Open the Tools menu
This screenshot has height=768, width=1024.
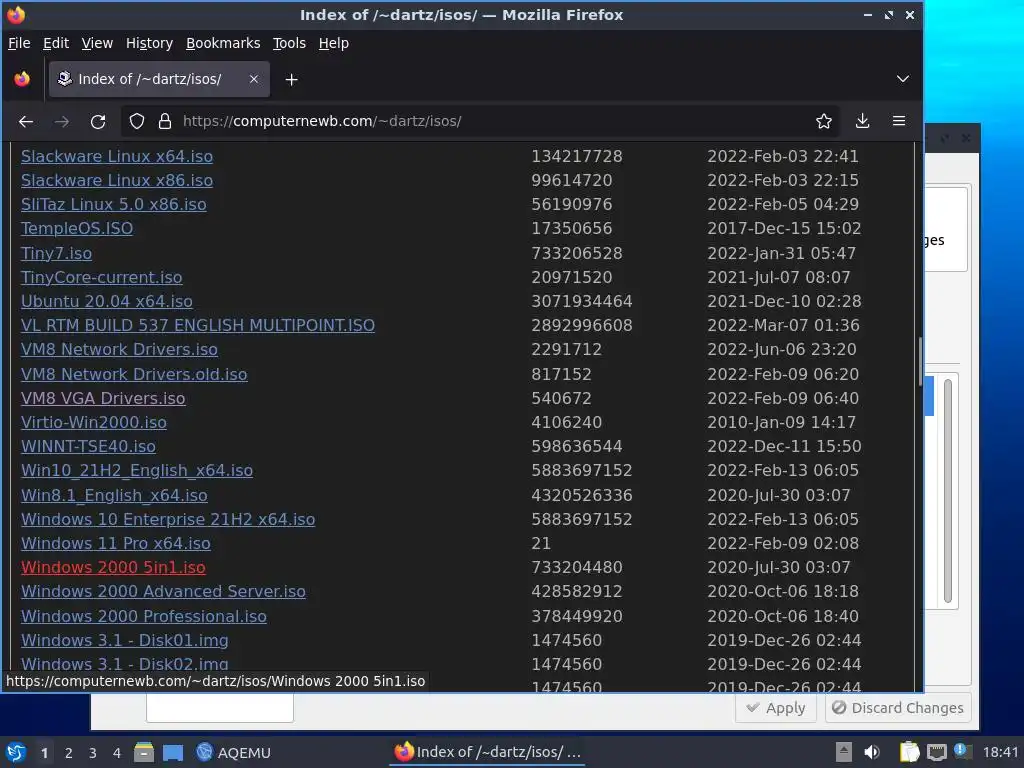point(289,43)
